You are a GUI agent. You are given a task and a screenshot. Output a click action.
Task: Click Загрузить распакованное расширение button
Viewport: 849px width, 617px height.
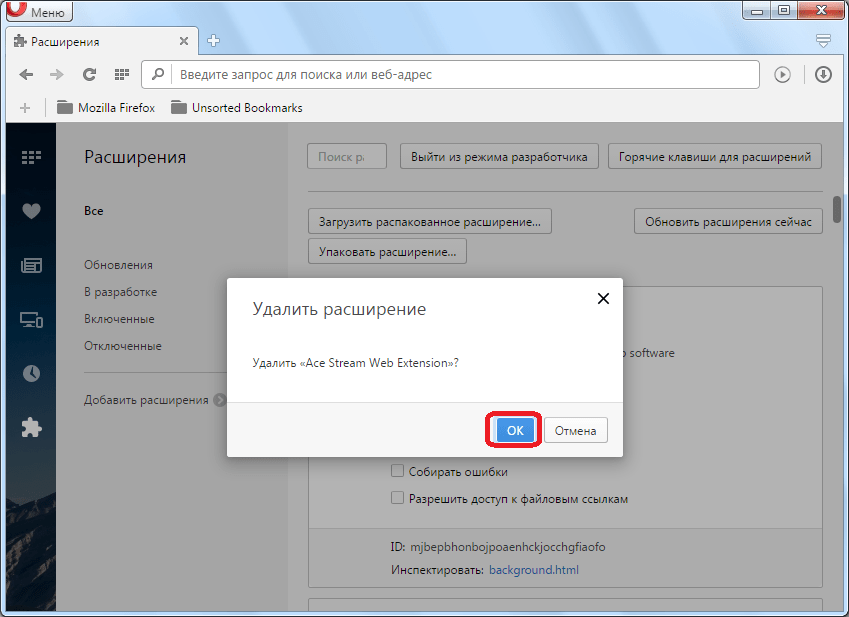[430, 221]
